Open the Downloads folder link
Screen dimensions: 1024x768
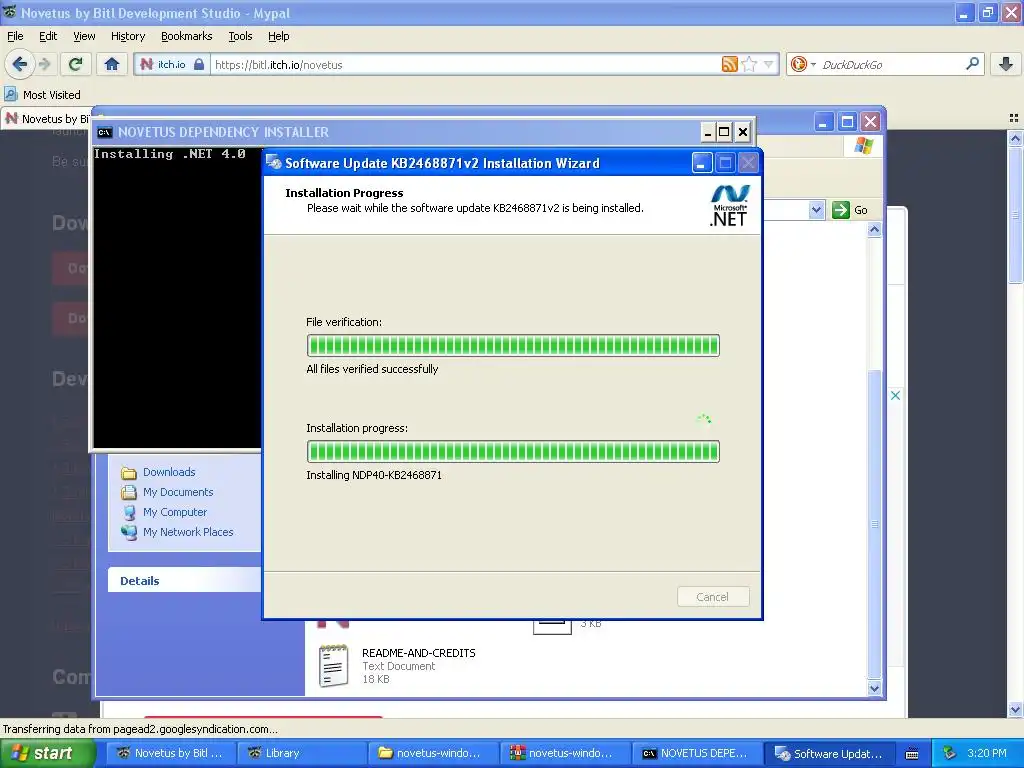tap(169, 472)
